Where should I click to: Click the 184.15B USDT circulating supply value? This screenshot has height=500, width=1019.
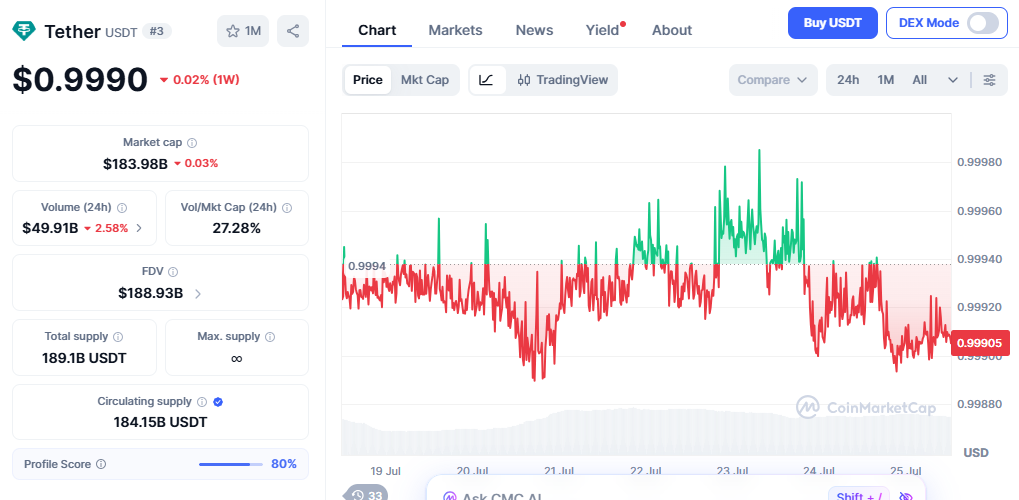[161, 423]
